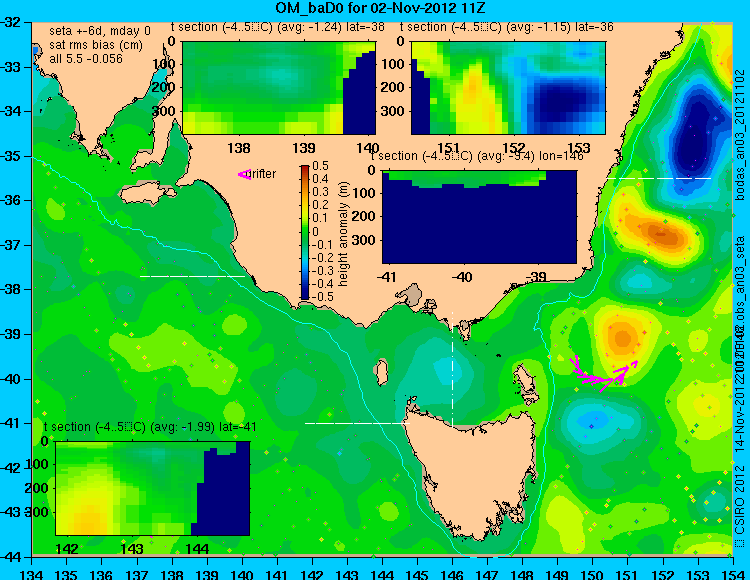The image size is (750, 580).
Task: Click the magenta drifter track arrows east of Flinders Island
Action: tap(603, 374)
